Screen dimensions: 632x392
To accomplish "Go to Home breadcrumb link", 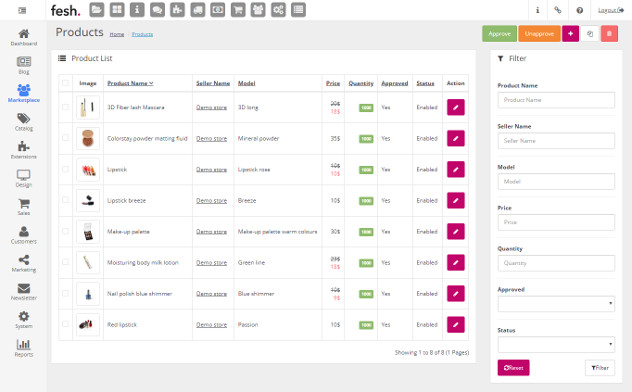I will (x=117, y=35).
